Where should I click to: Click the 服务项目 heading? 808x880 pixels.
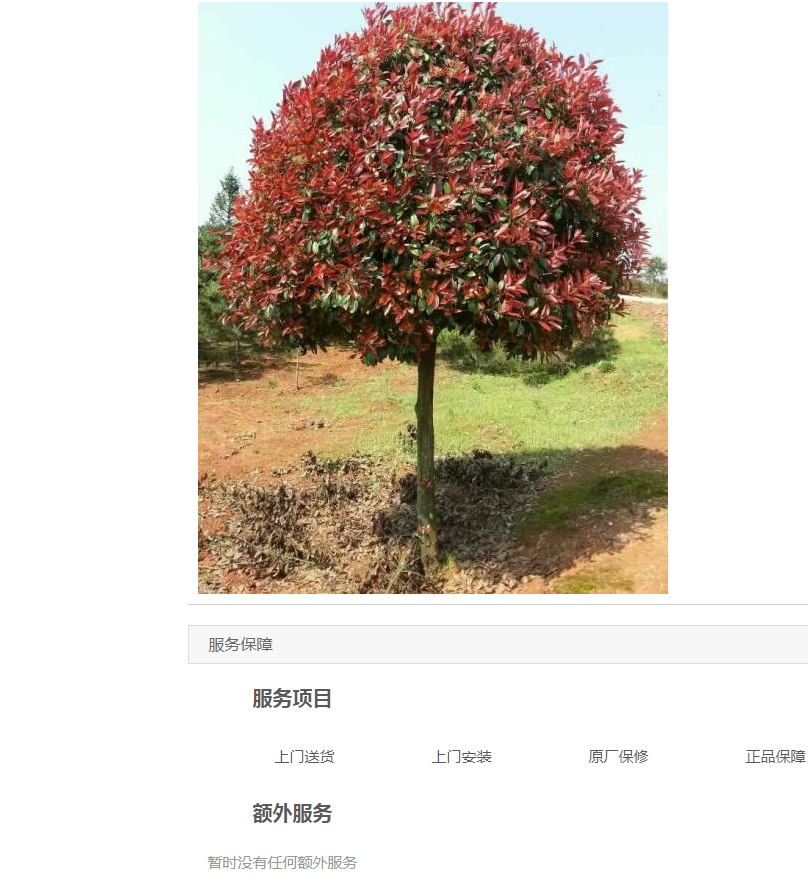292,699
